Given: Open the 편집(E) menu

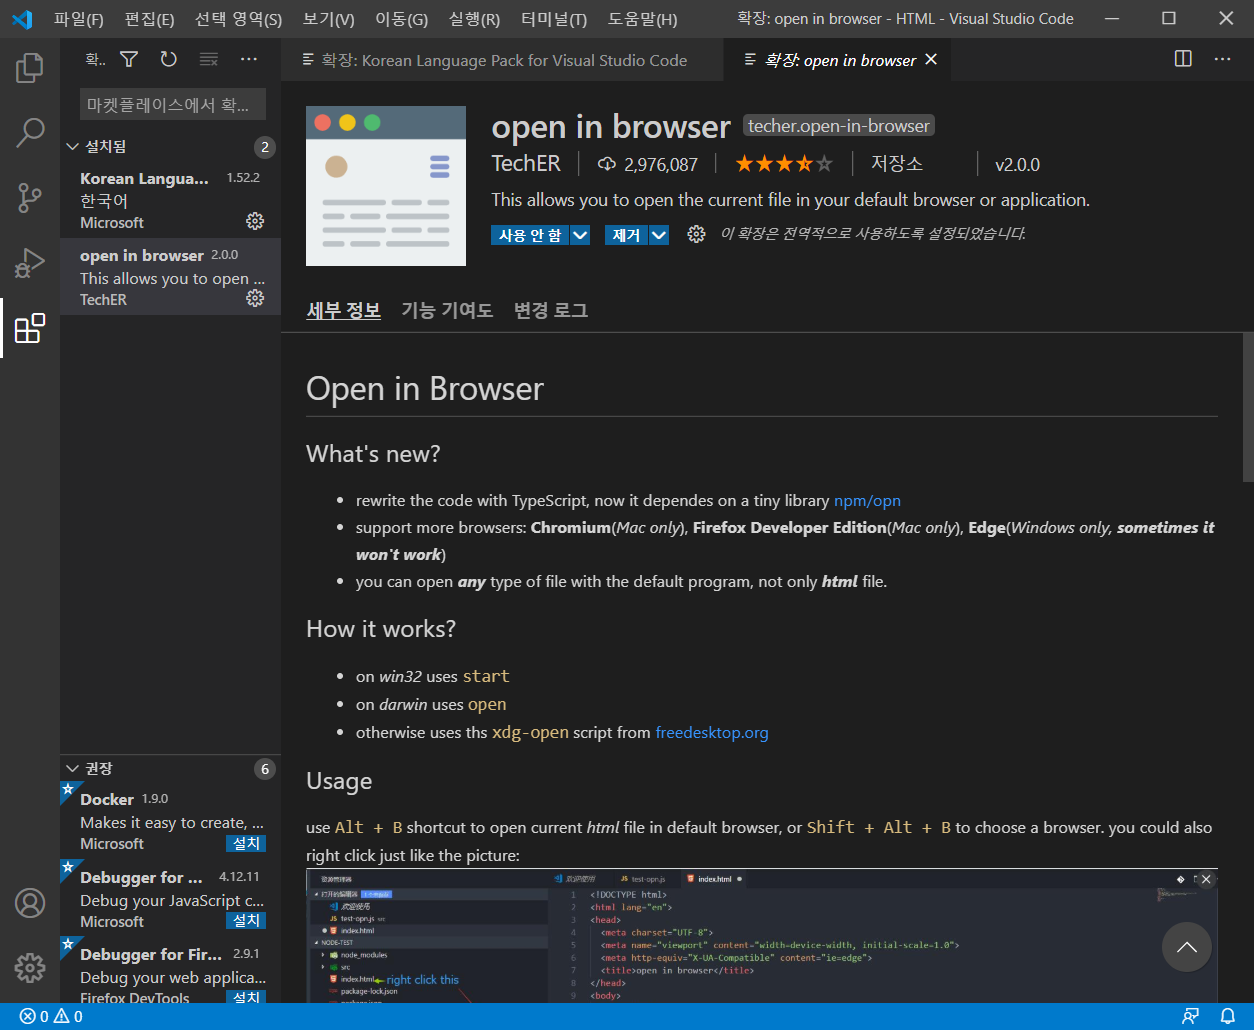Looking at the screenshot, I should [149, 19].
